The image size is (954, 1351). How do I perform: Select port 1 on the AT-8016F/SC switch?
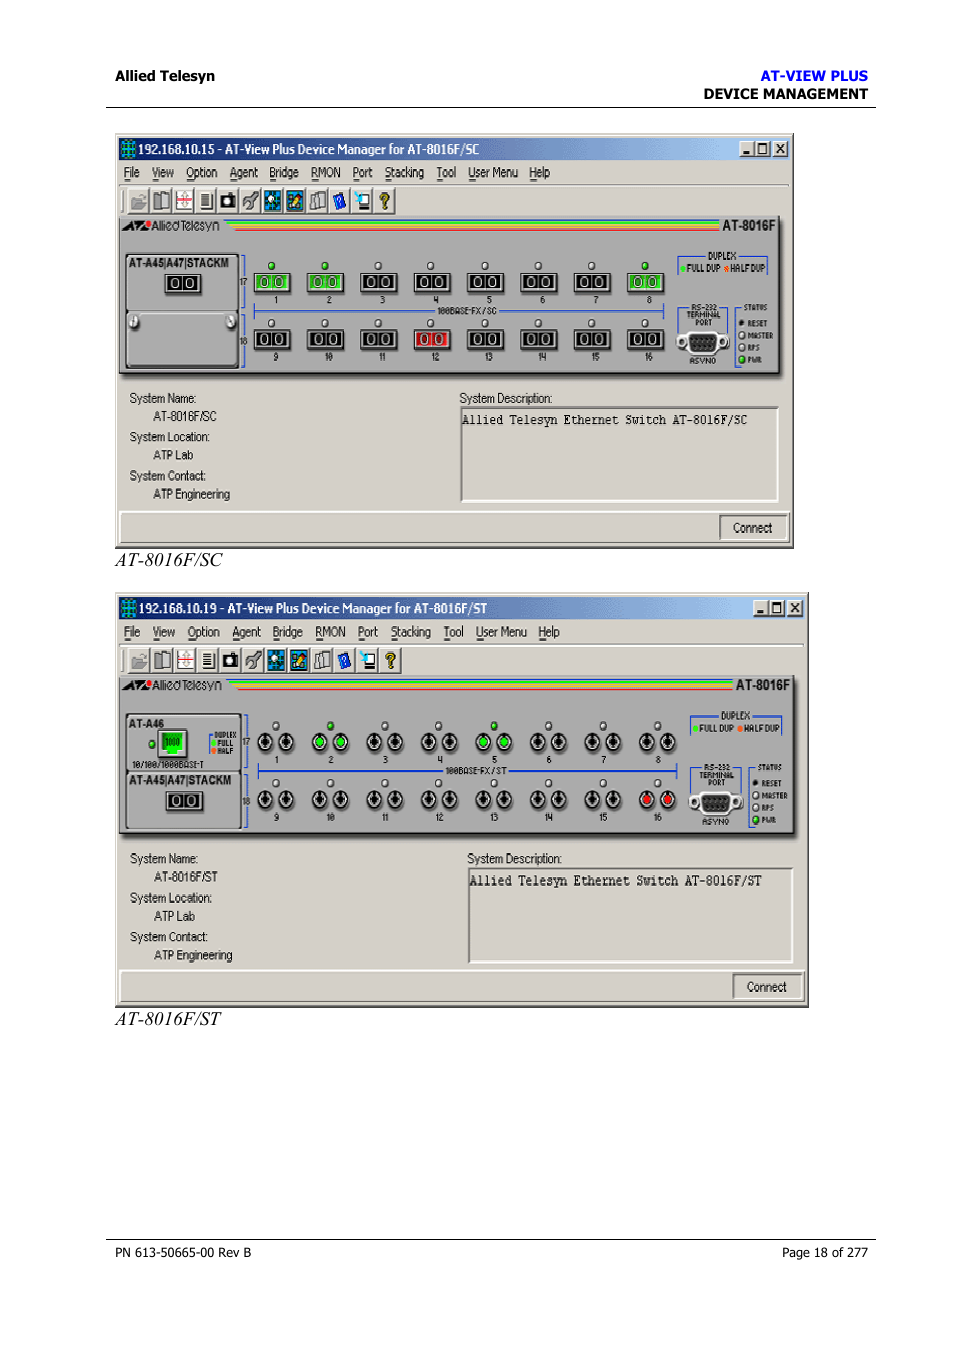(x=272, y=283)
